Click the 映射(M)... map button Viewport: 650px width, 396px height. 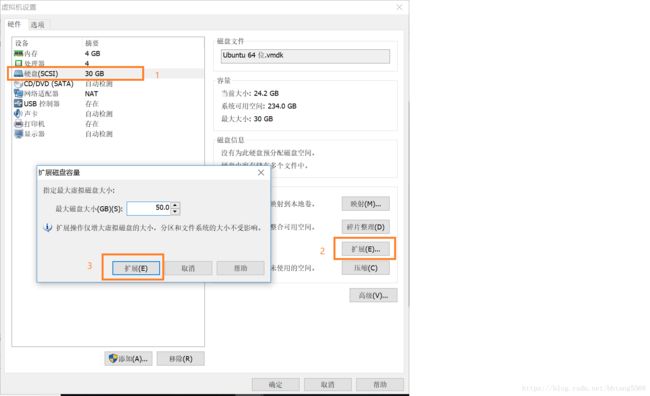click(x=366, y=204)
